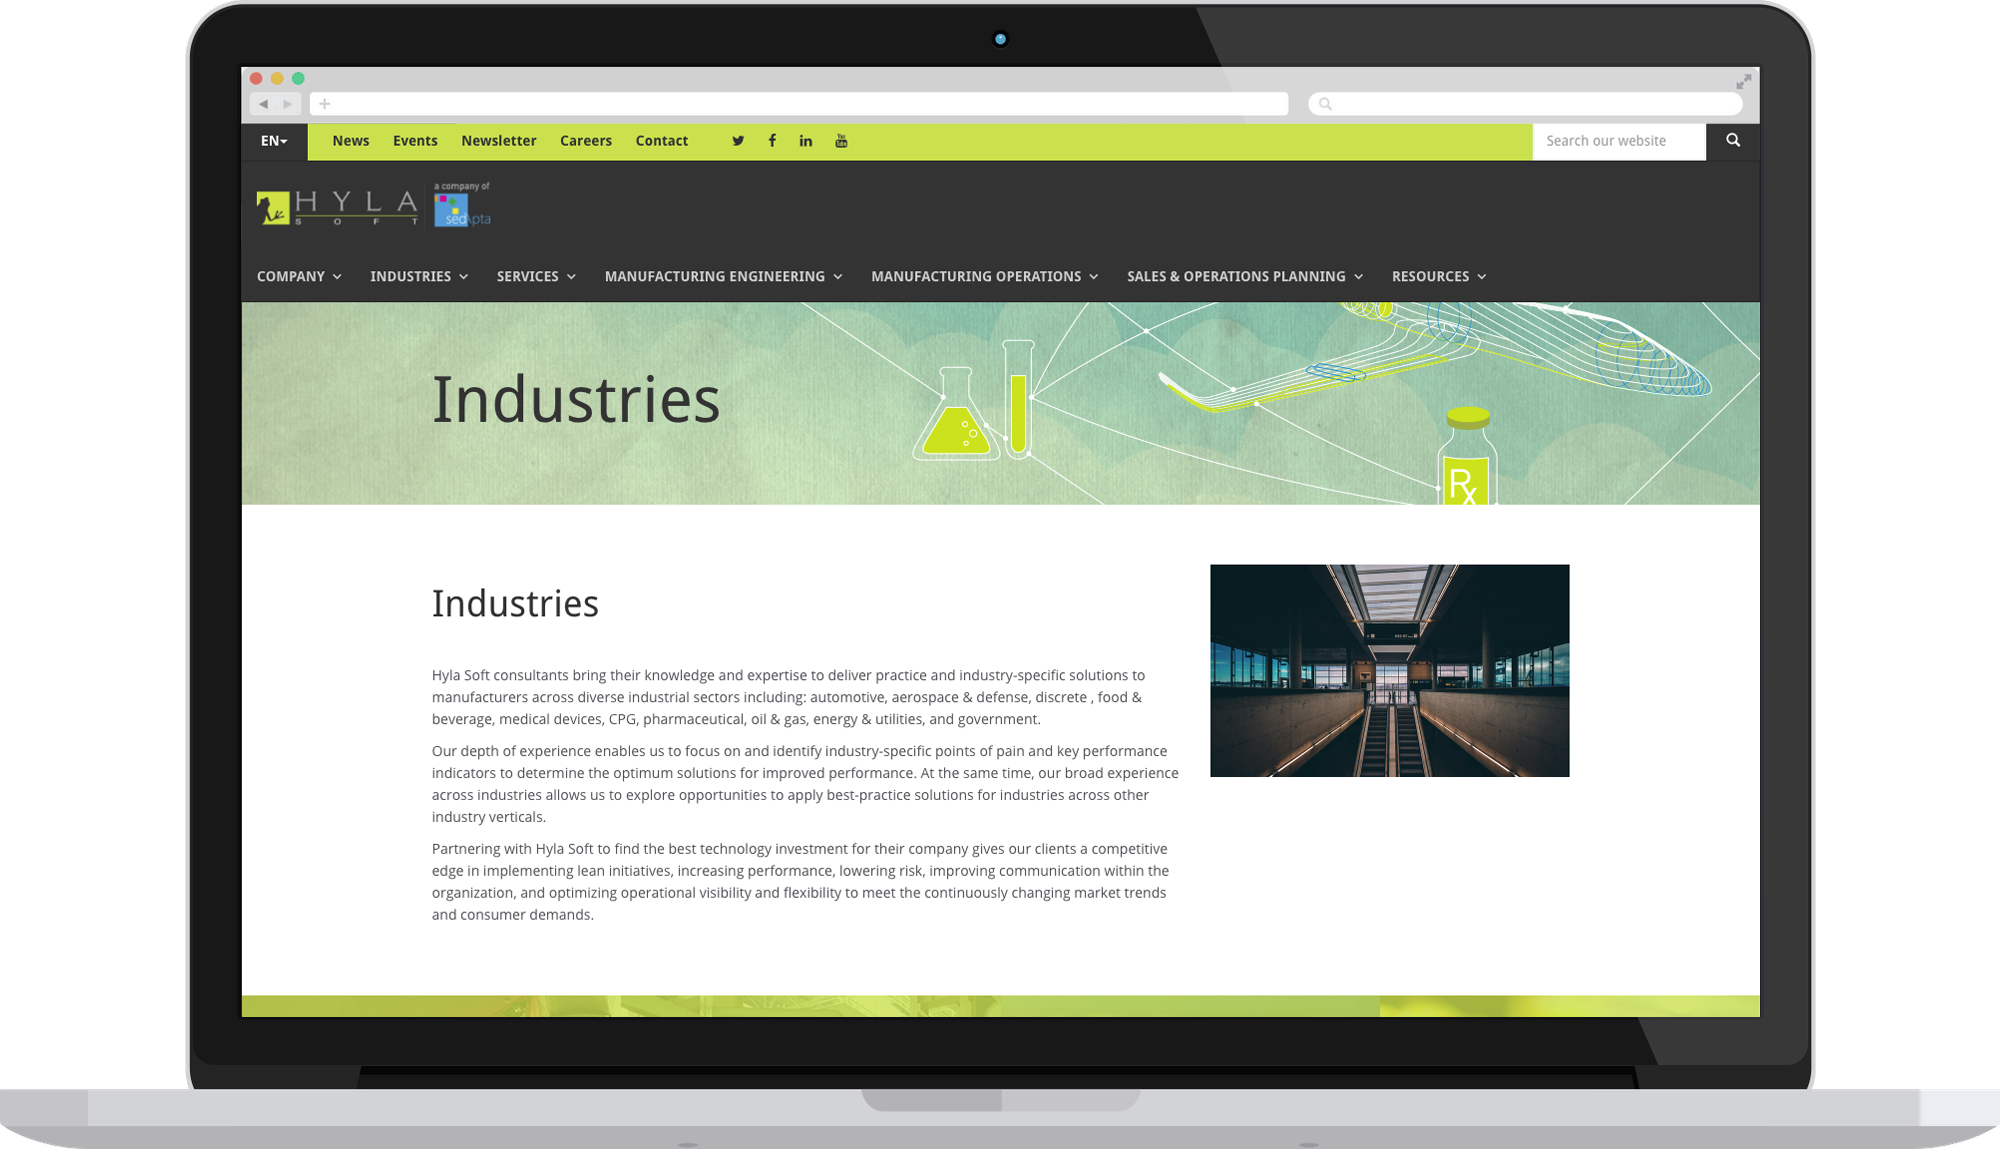Go to the News page
The image size is (2000, 1149).
[x=351, y=141]
